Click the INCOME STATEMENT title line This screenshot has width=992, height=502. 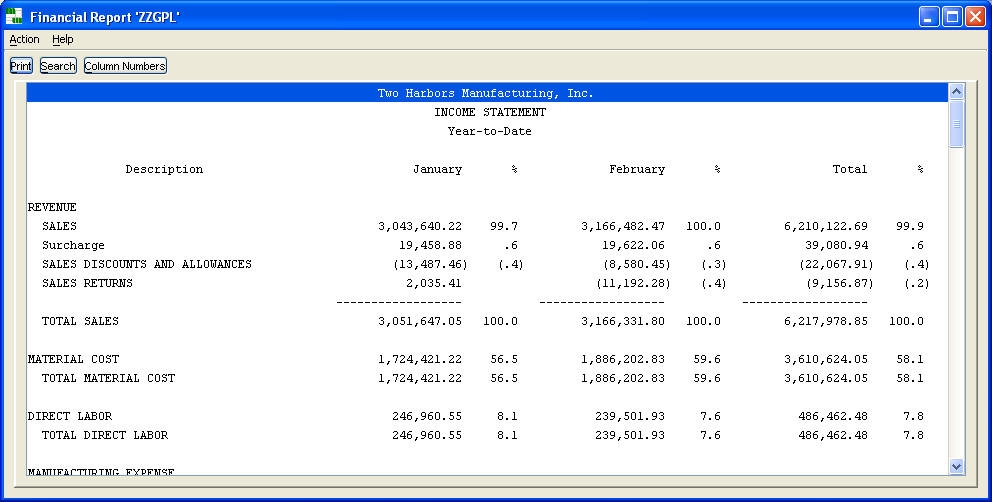click(490, 112)
